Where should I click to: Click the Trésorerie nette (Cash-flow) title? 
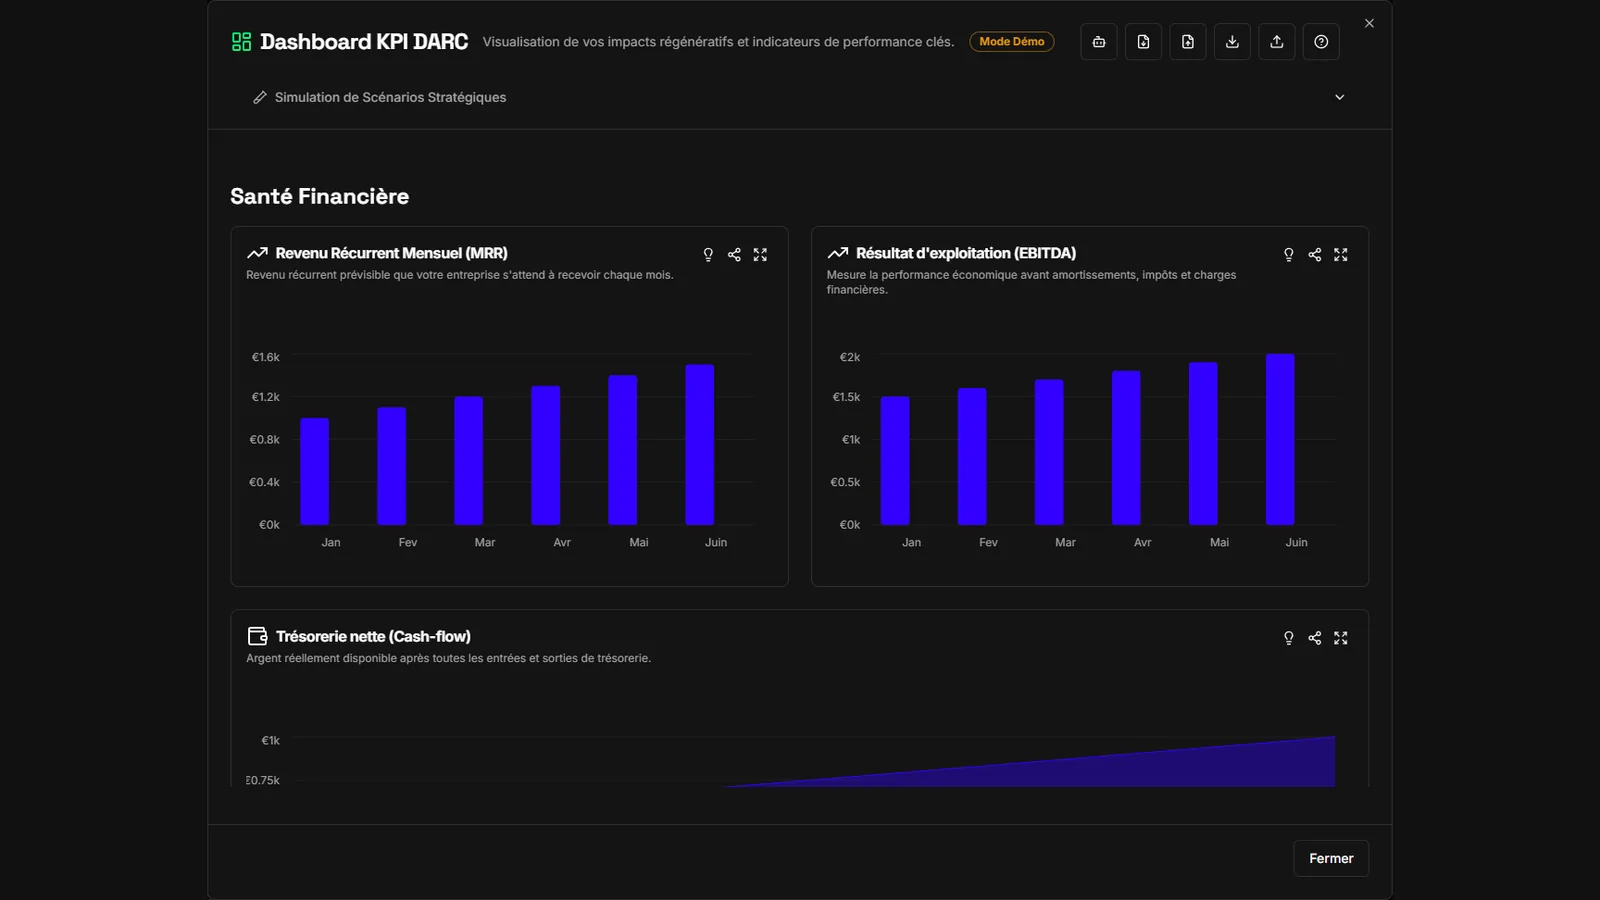tap(373, 636)
